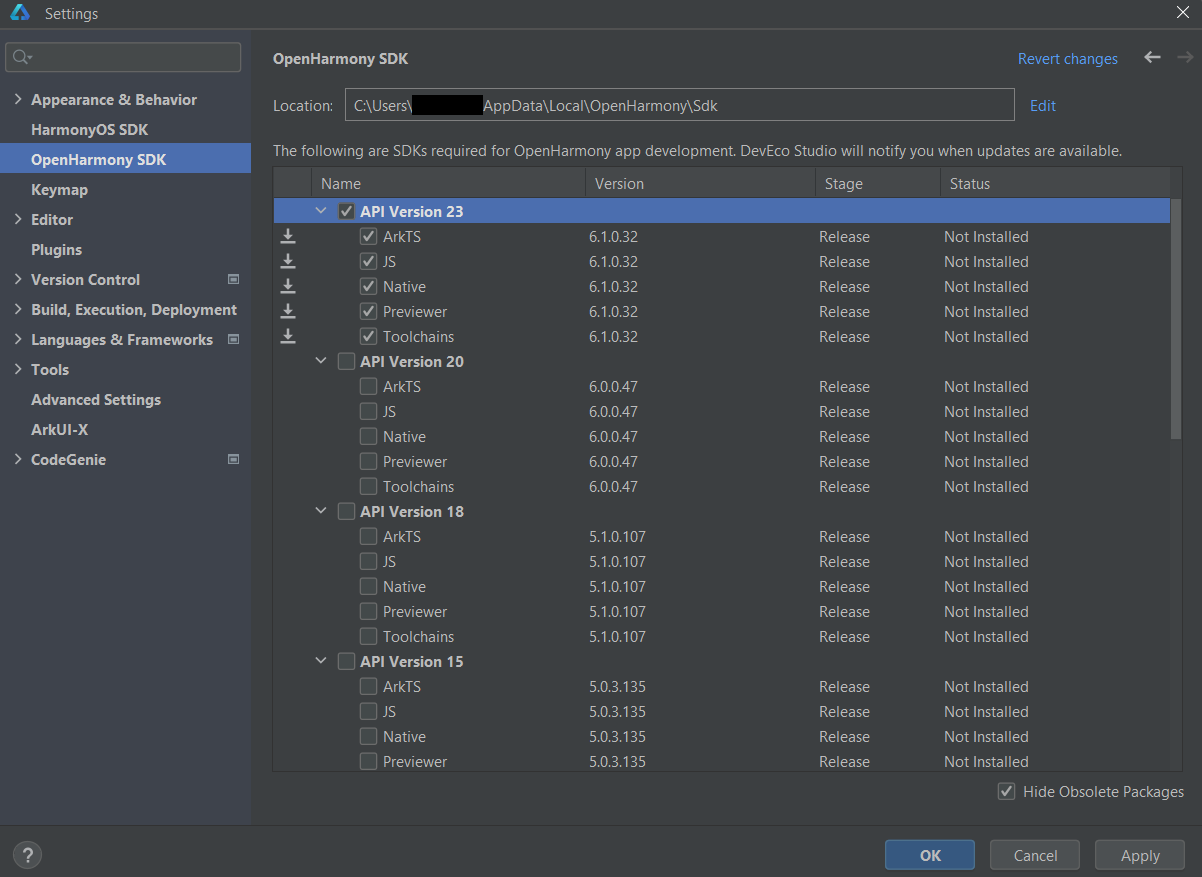Click Revert changes link
The width and height of the screenshot is (1202, 877).
click(x=1067, y=59)
